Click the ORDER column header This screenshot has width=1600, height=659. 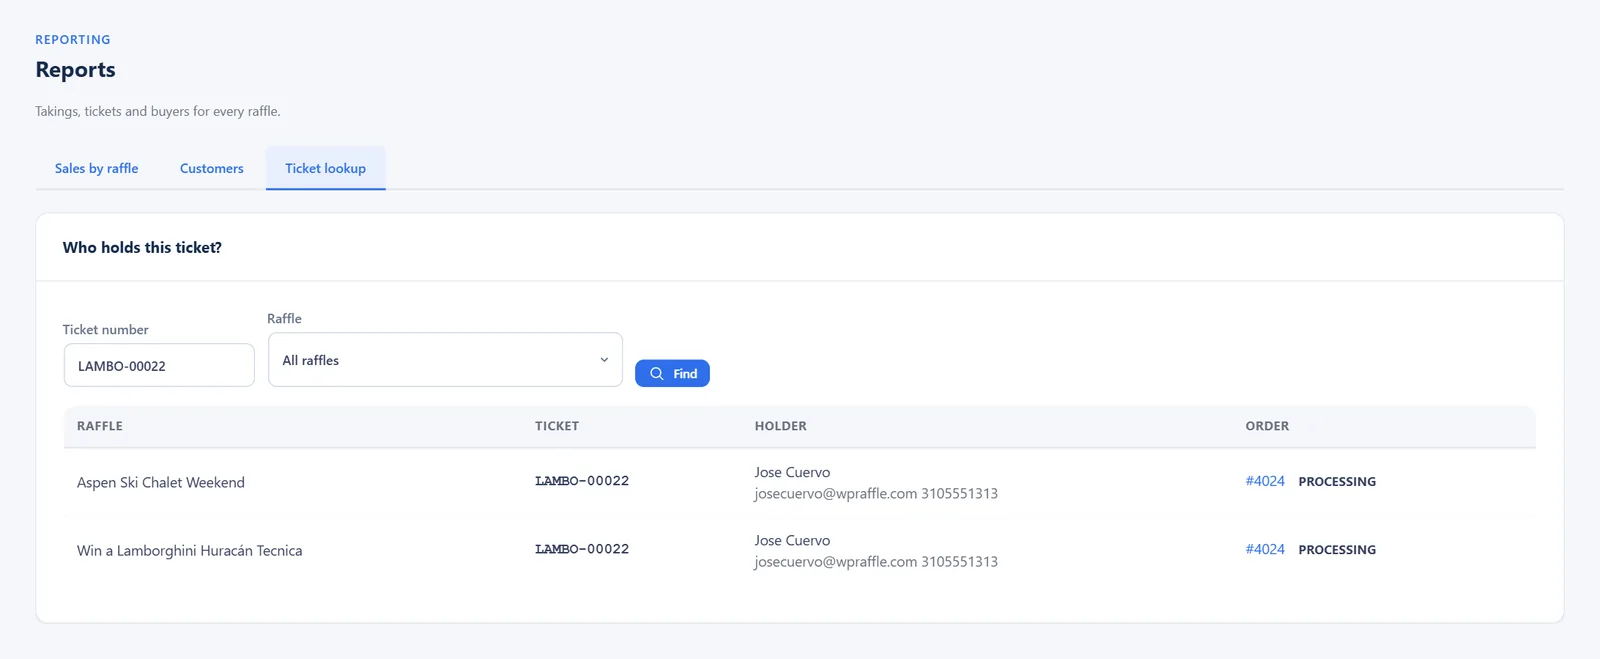[1267, 426]
